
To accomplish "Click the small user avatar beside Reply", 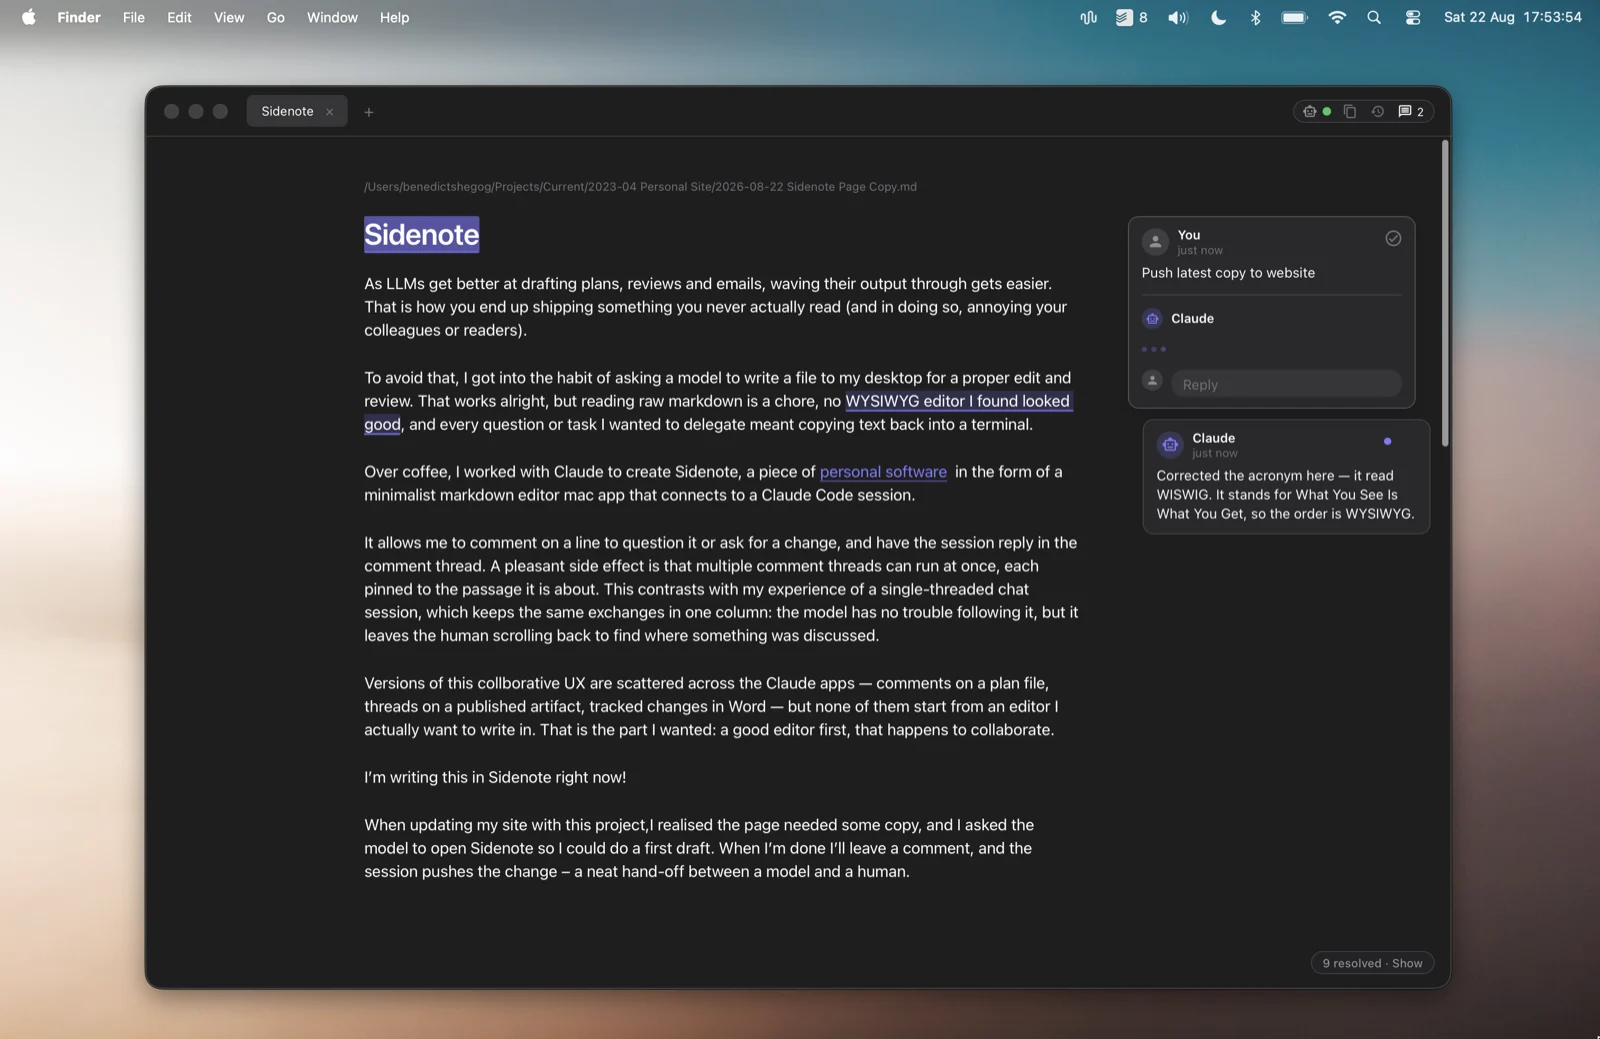I will point(1152,381).
